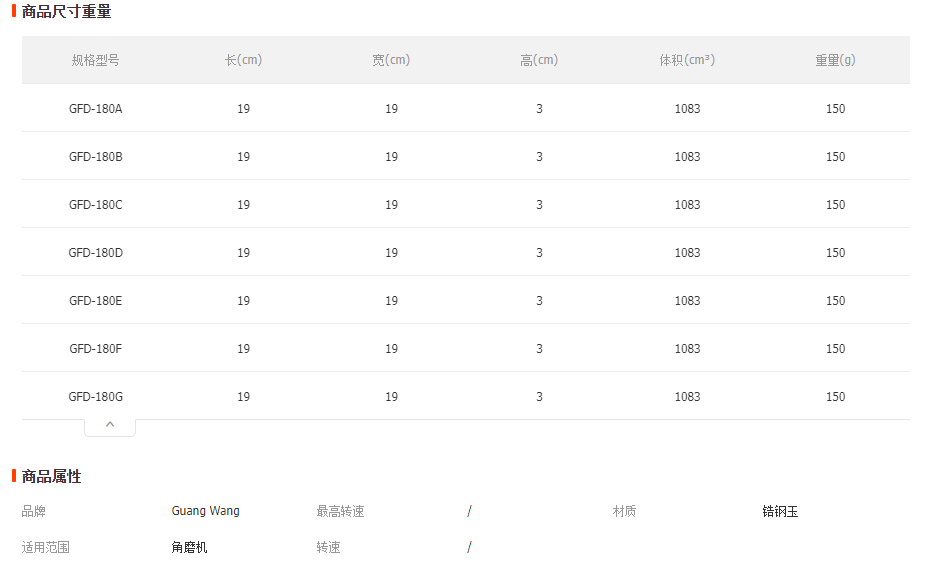Select the GFD-180B model cell

point(96,157)
